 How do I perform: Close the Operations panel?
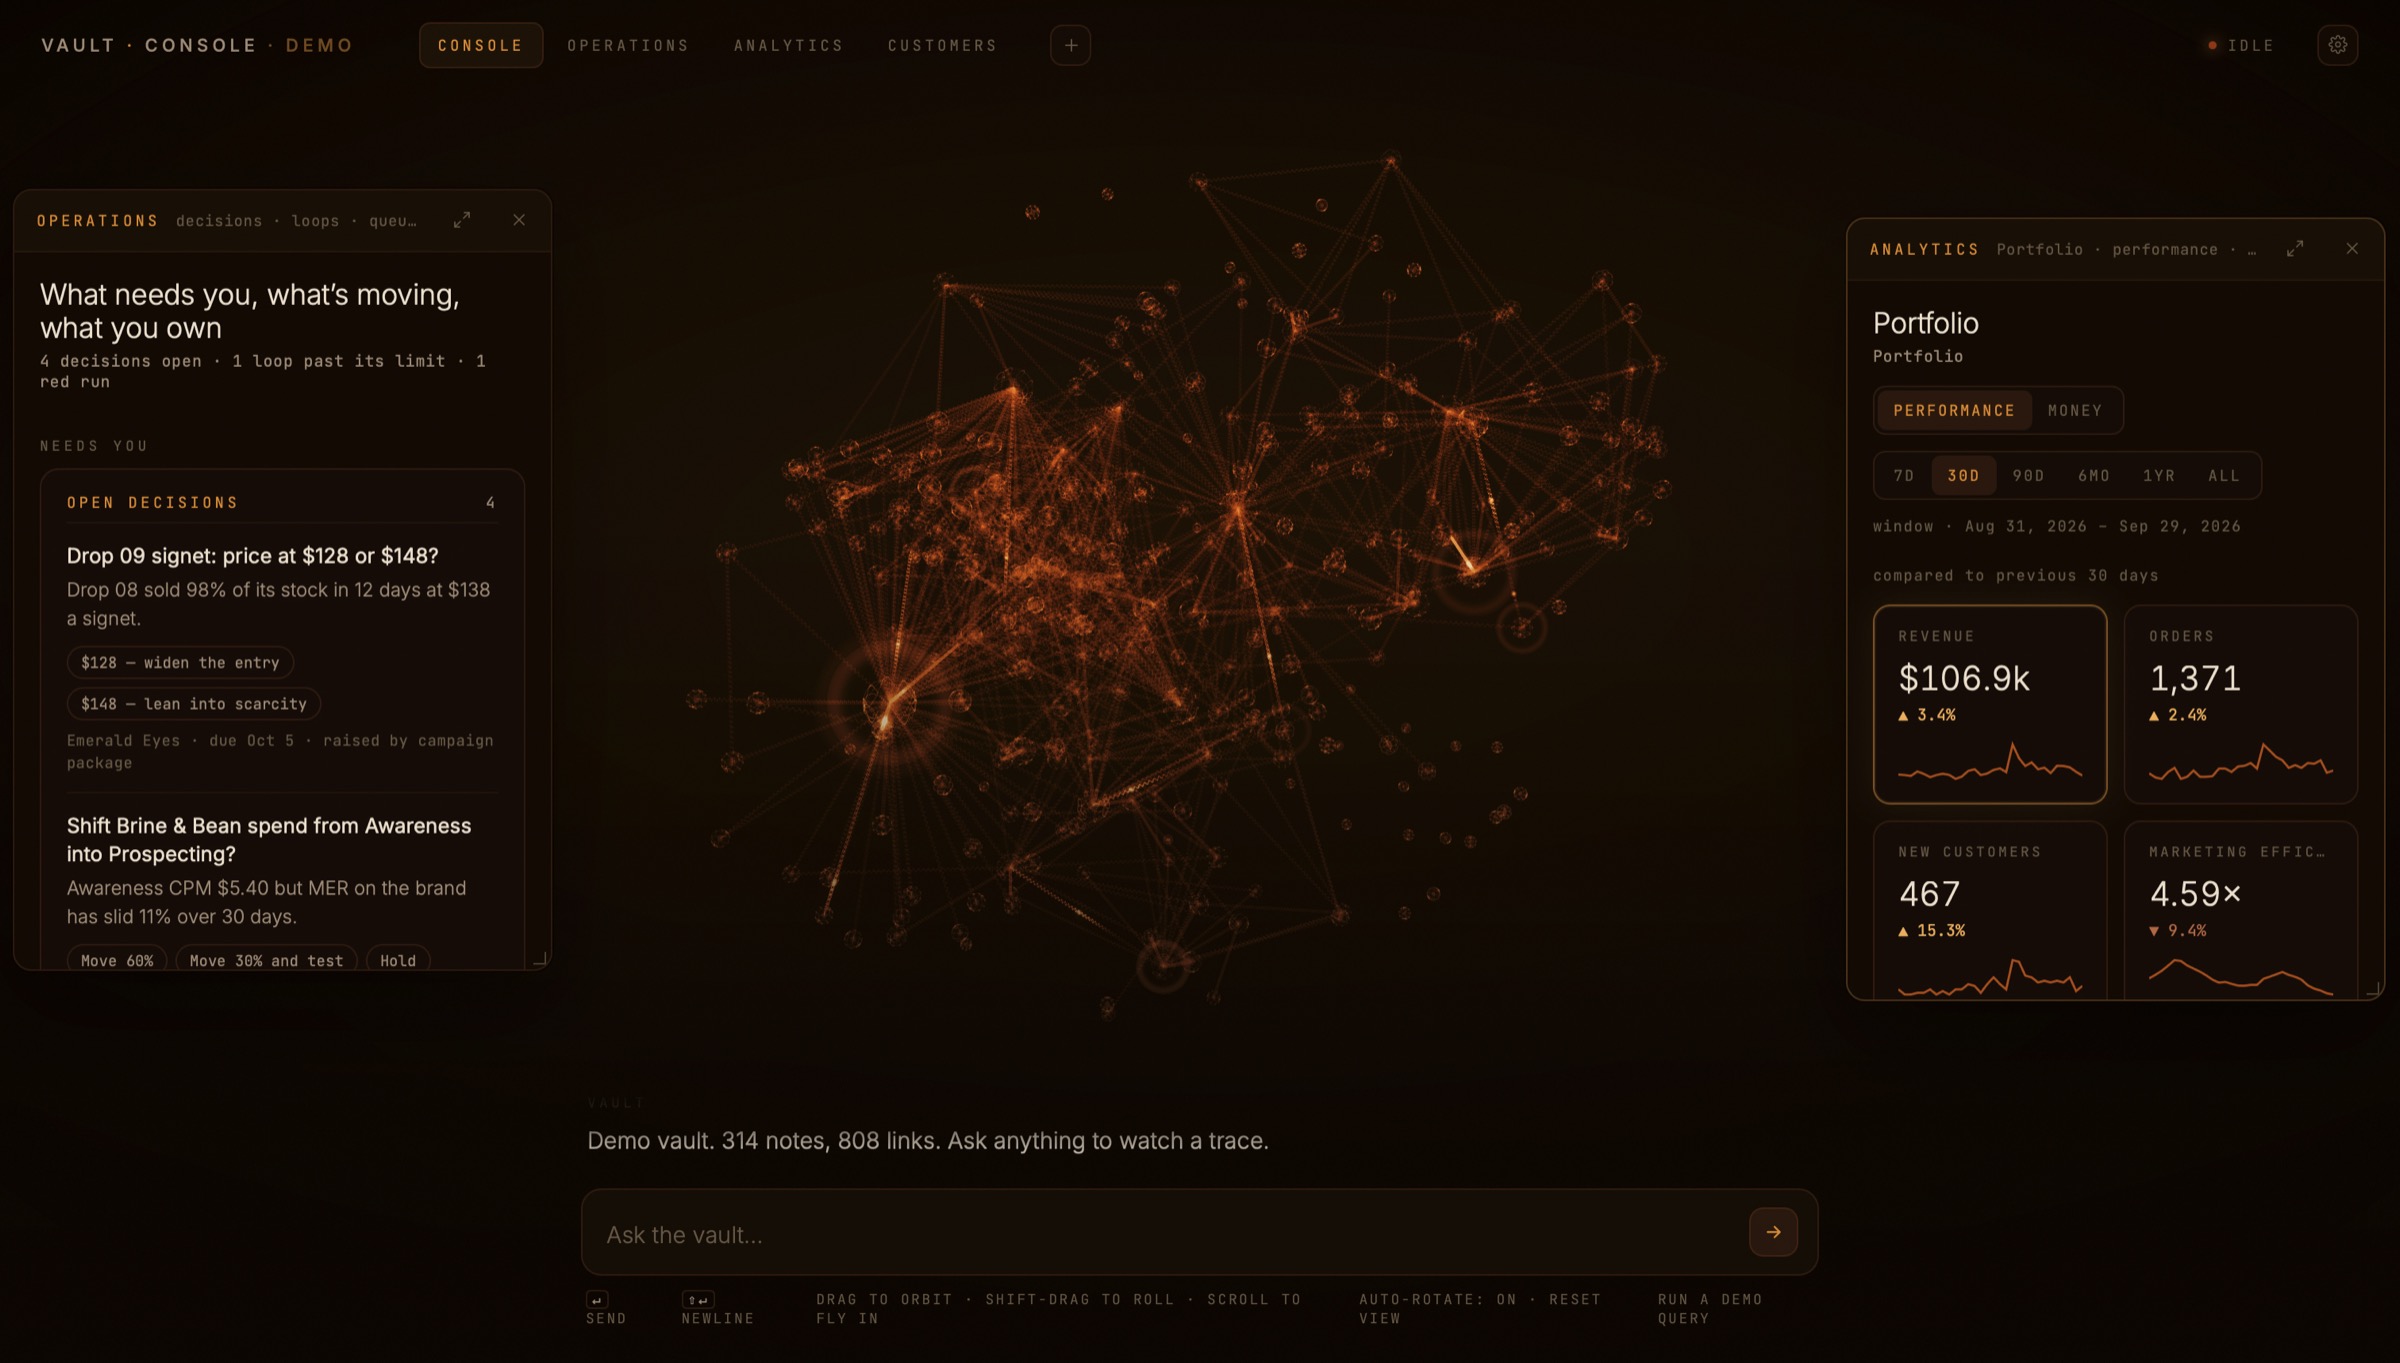(519, 220)
